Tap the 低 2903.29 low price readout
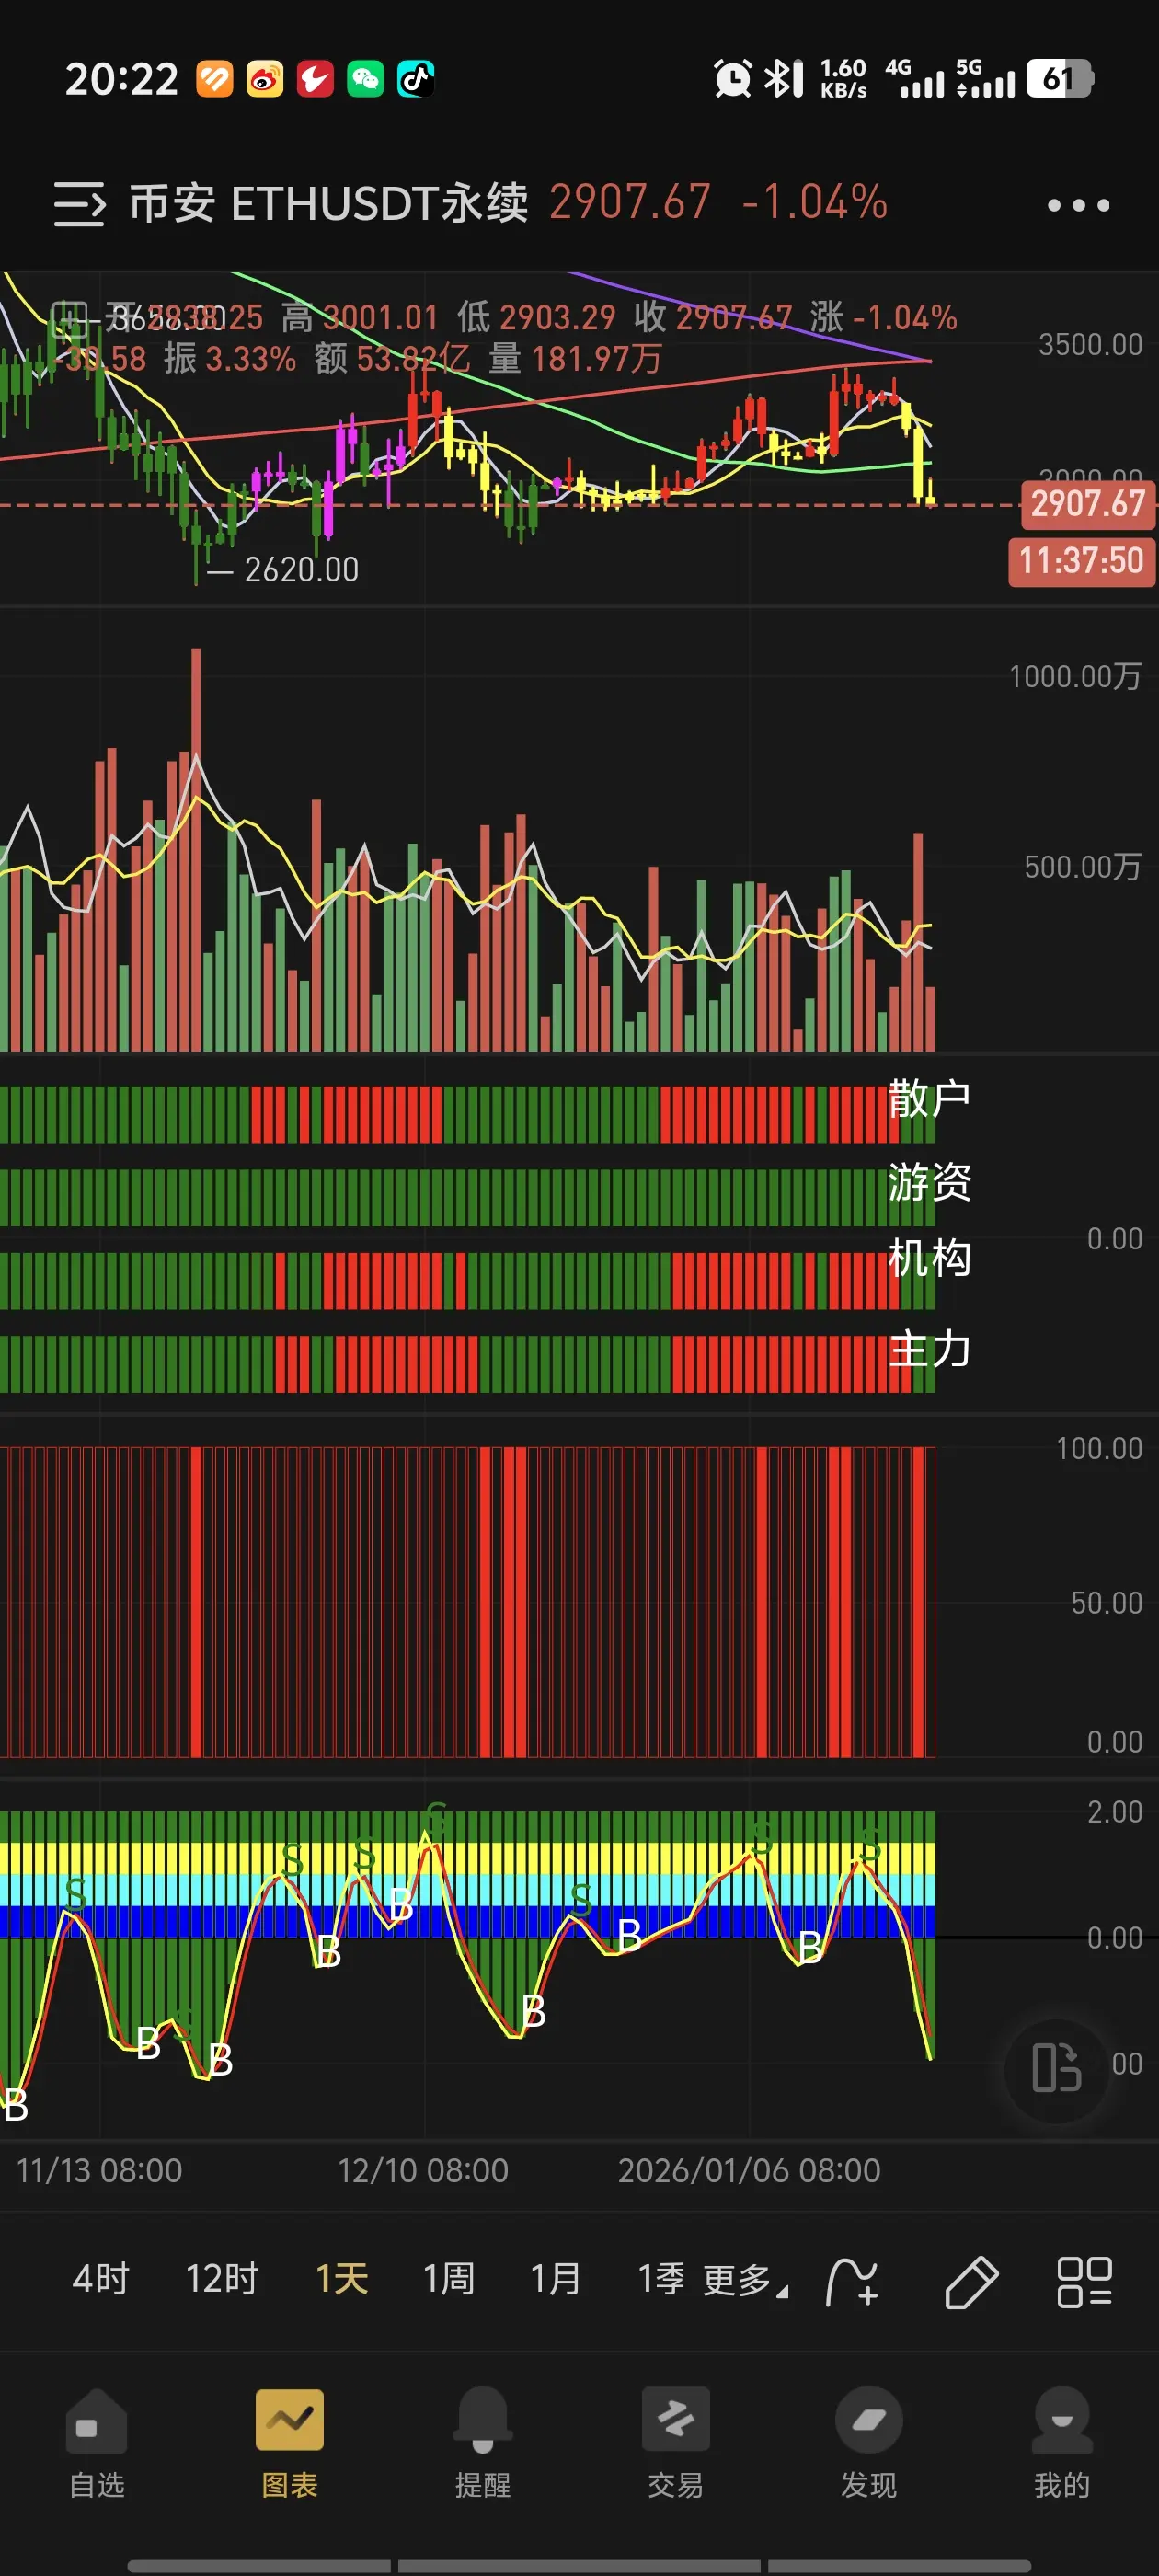Viewport: 1159px width, 2576px height. (x=536, y=318)
